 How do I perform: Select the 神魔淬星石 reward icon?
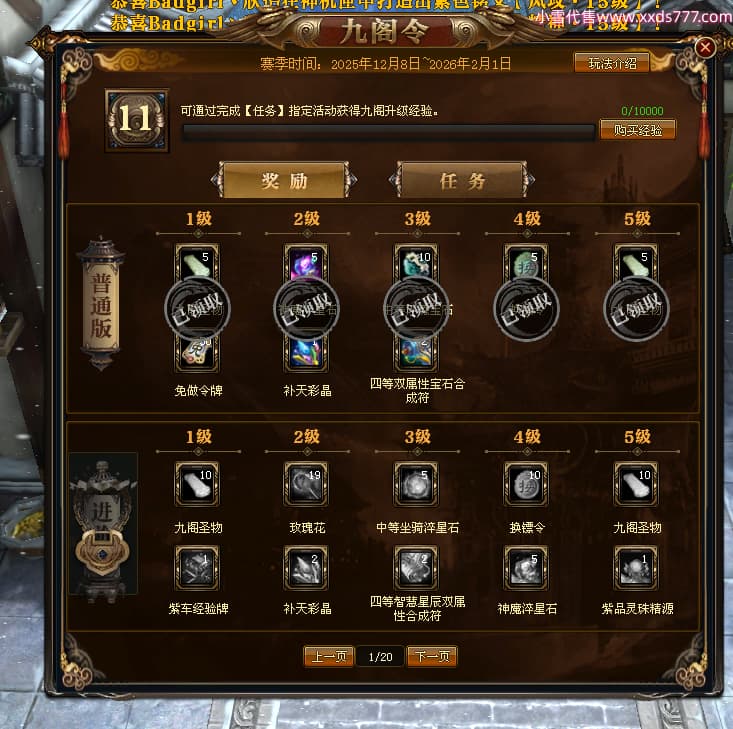coord(526,568)
